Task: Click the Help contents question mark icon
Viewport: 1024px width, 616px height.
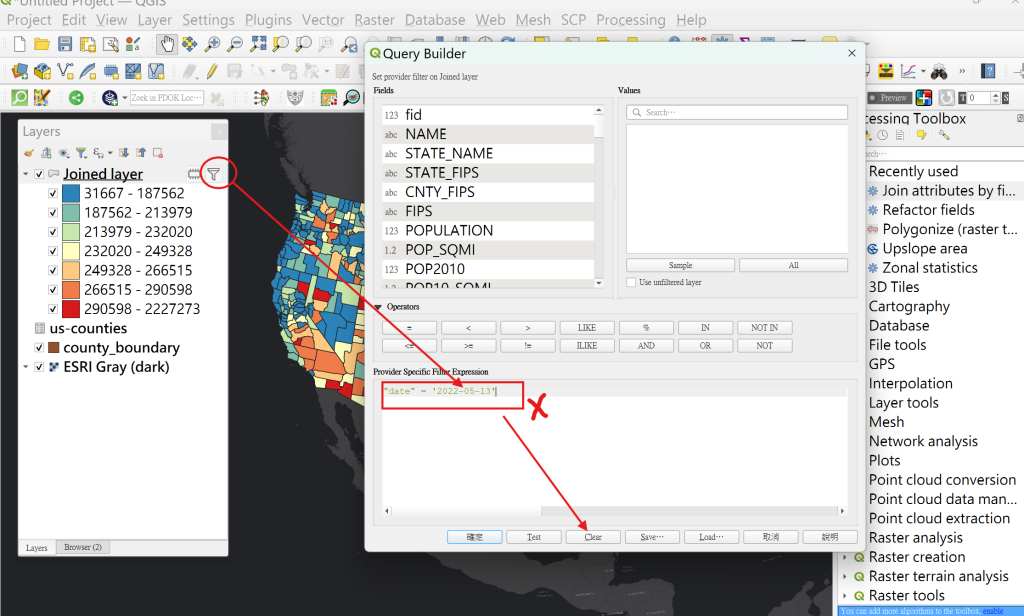Action: click(988, 71)
